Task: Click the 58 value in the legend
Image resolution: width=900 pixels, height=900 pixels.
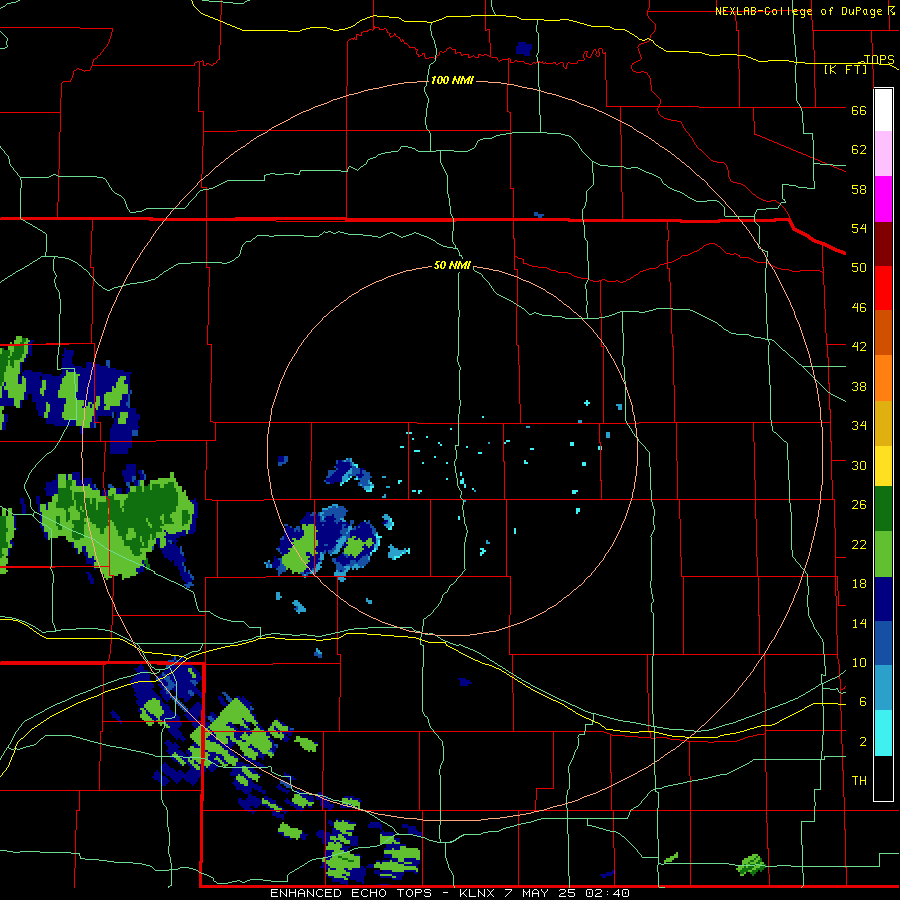Action: 859,189
